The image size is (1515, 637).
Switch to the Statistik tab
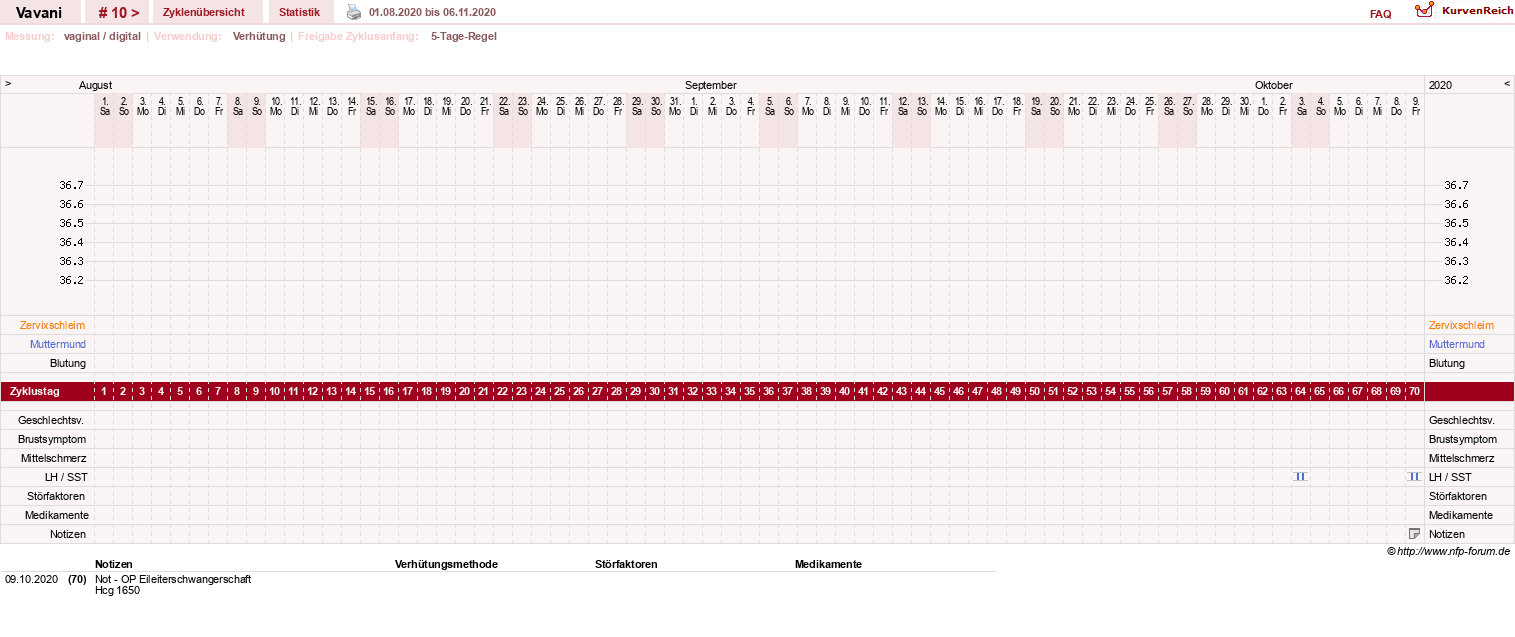(x=300, y=12)
